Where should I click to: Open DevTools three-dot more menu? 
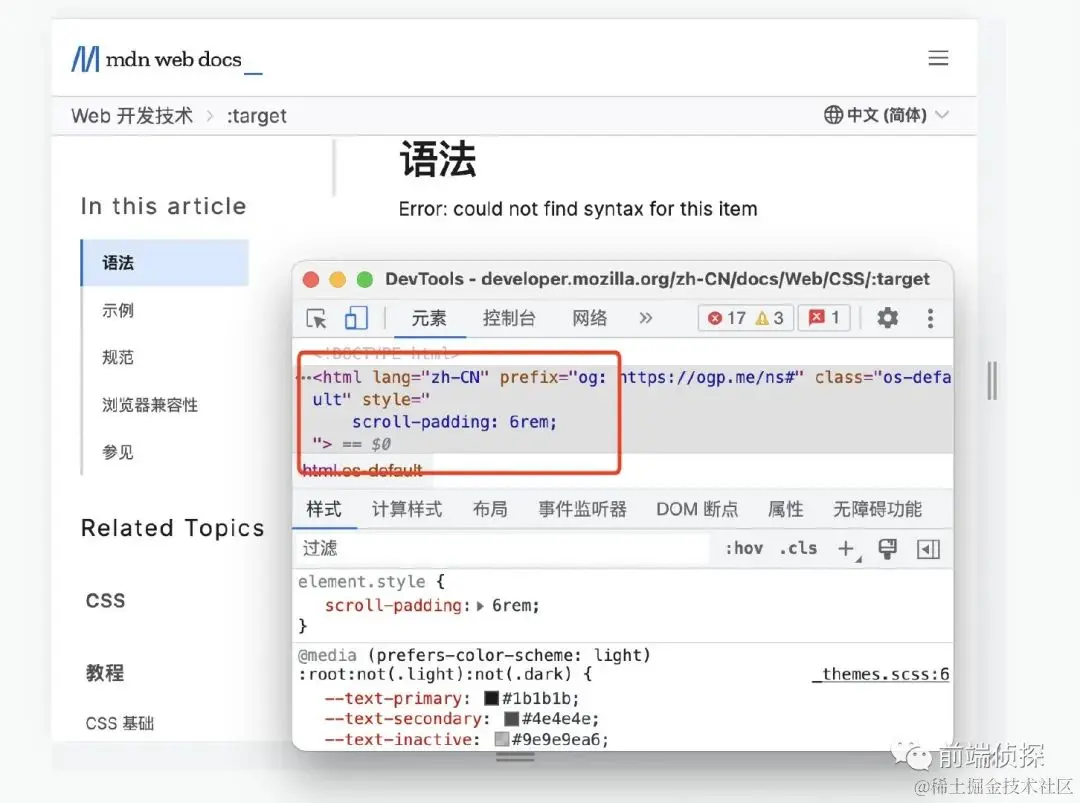pyautogui.click(x=931, y=318)
